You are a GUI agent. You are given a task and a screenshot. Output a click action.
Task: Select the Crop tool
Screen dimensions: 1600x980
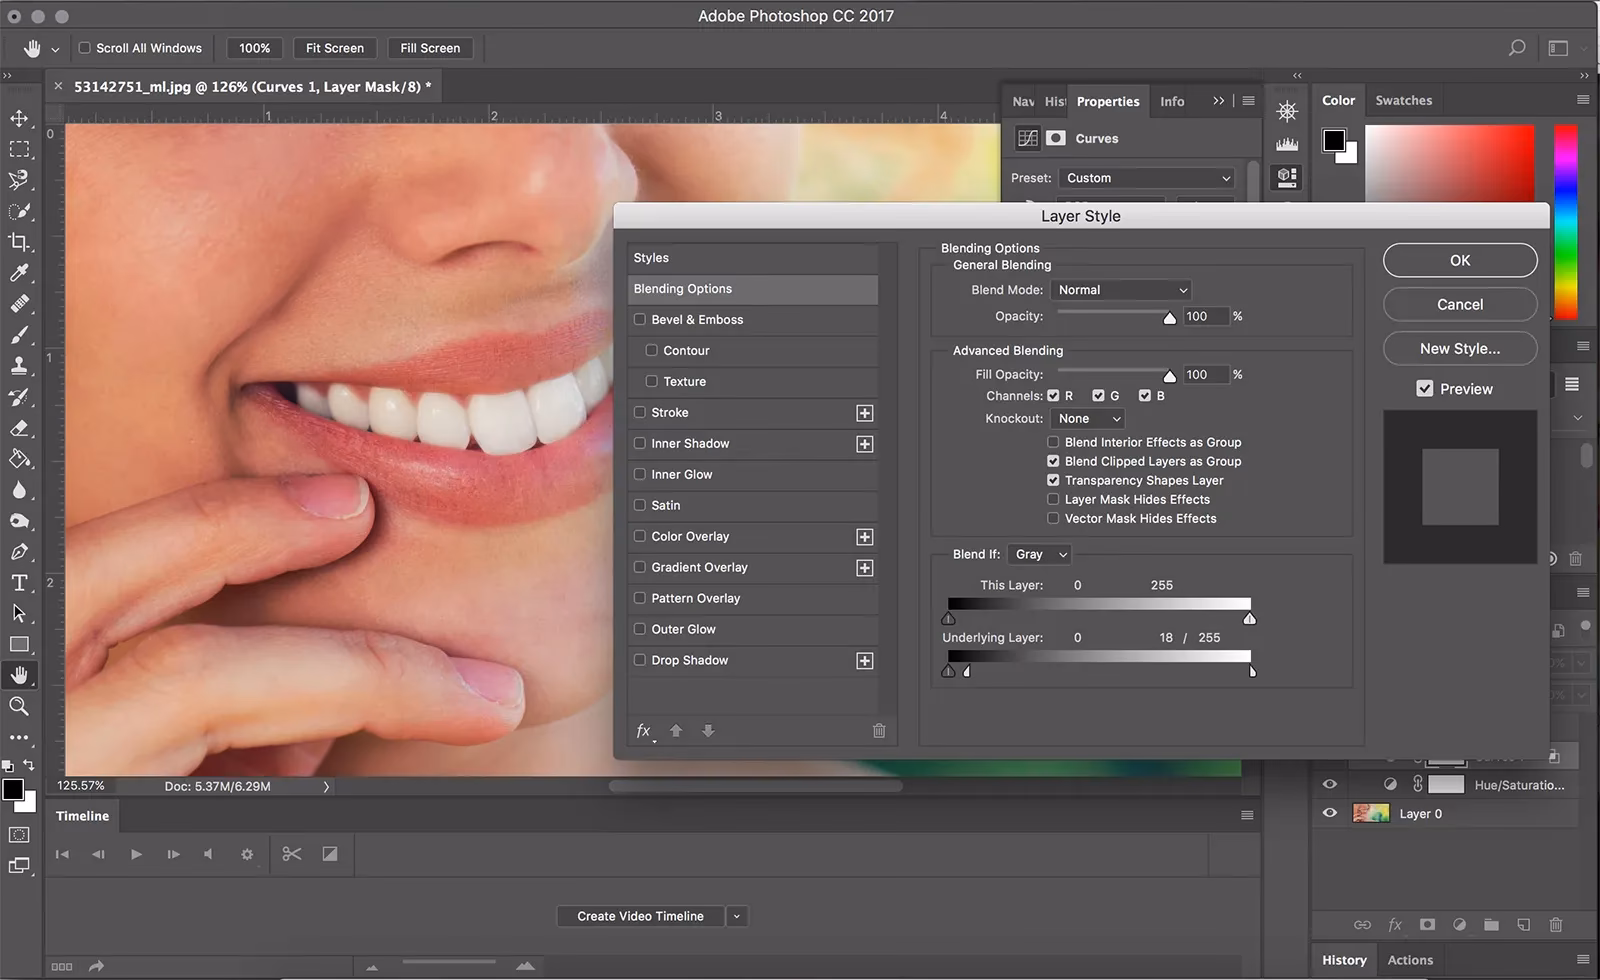20,242
